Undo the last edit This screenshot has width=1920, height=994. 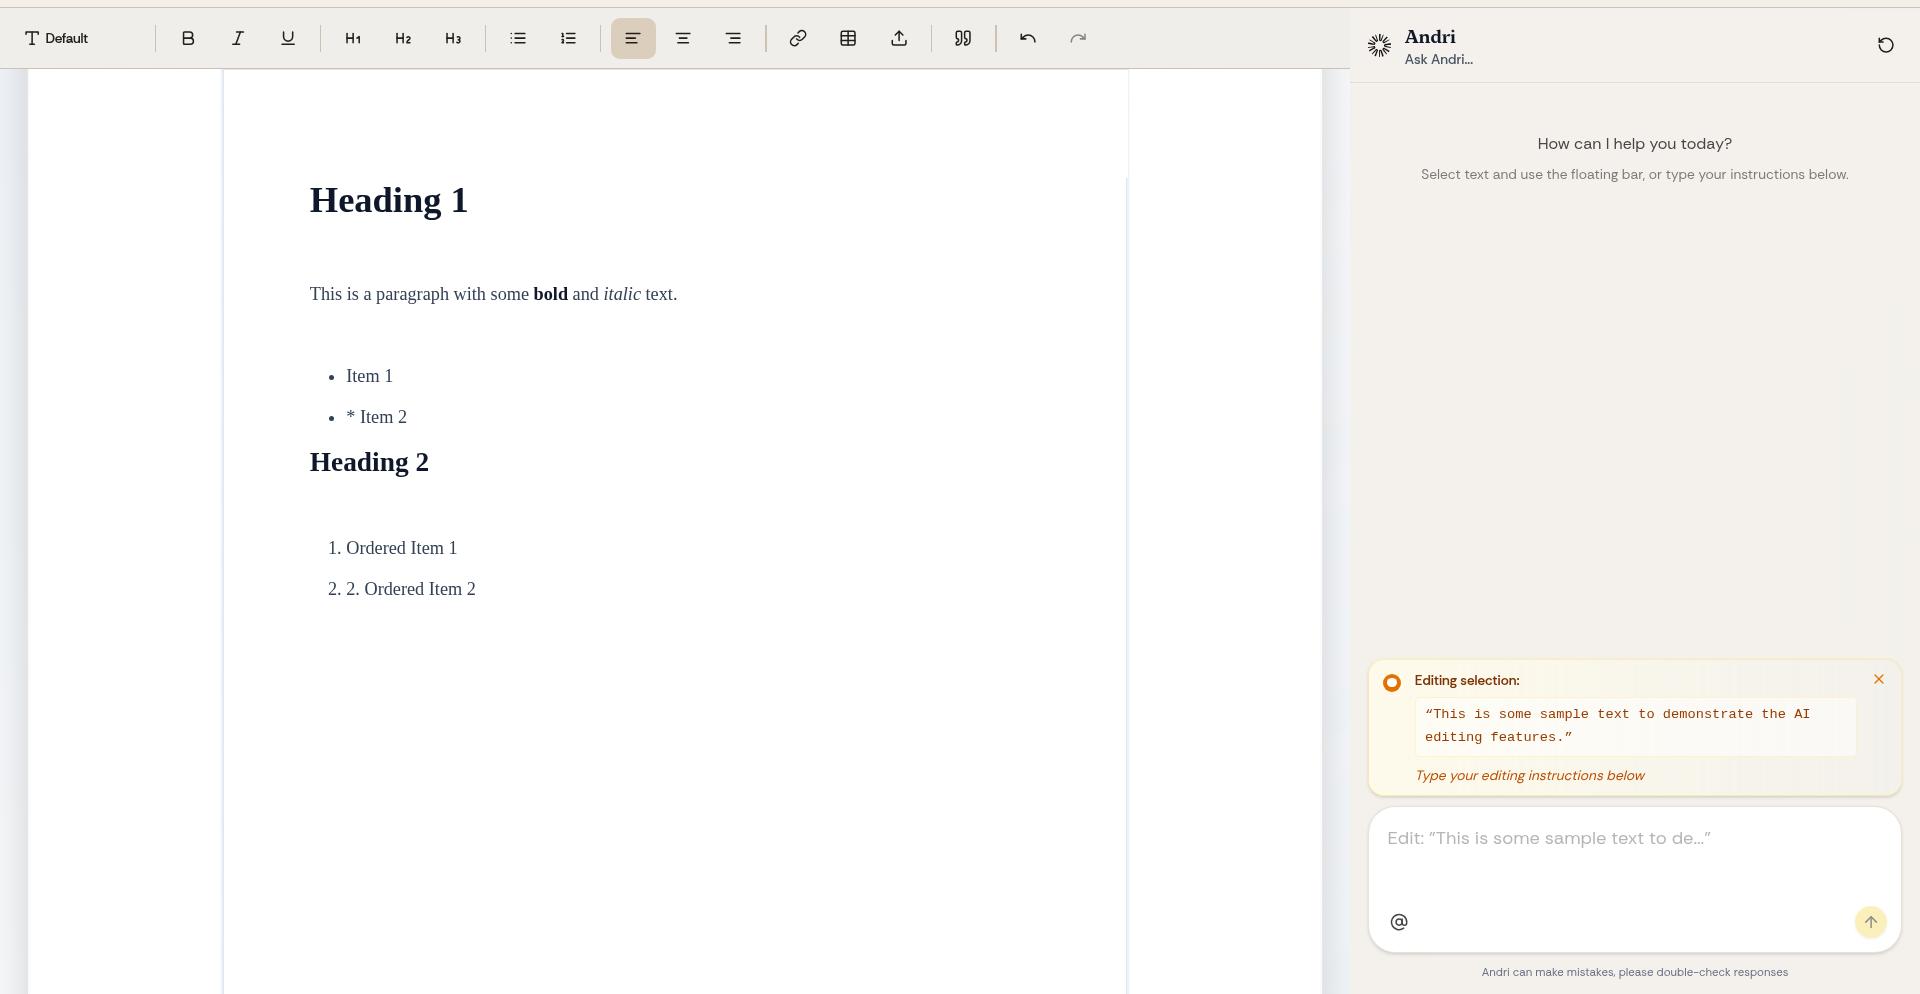tap(1028, 38)
